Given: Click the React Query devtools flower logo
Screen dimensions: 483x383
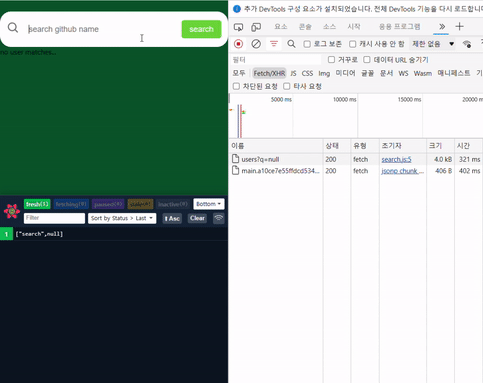Looking at the screenshot, I should point(12,211).
